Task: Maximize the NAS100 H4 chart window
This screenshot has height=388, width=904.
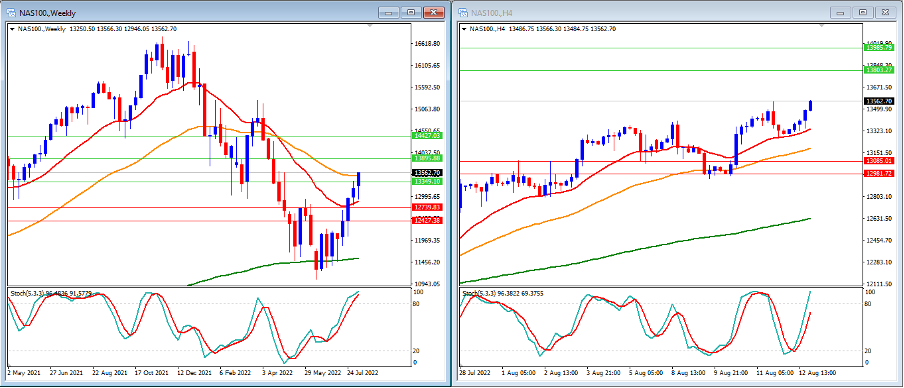Action: tap(863, 12)
